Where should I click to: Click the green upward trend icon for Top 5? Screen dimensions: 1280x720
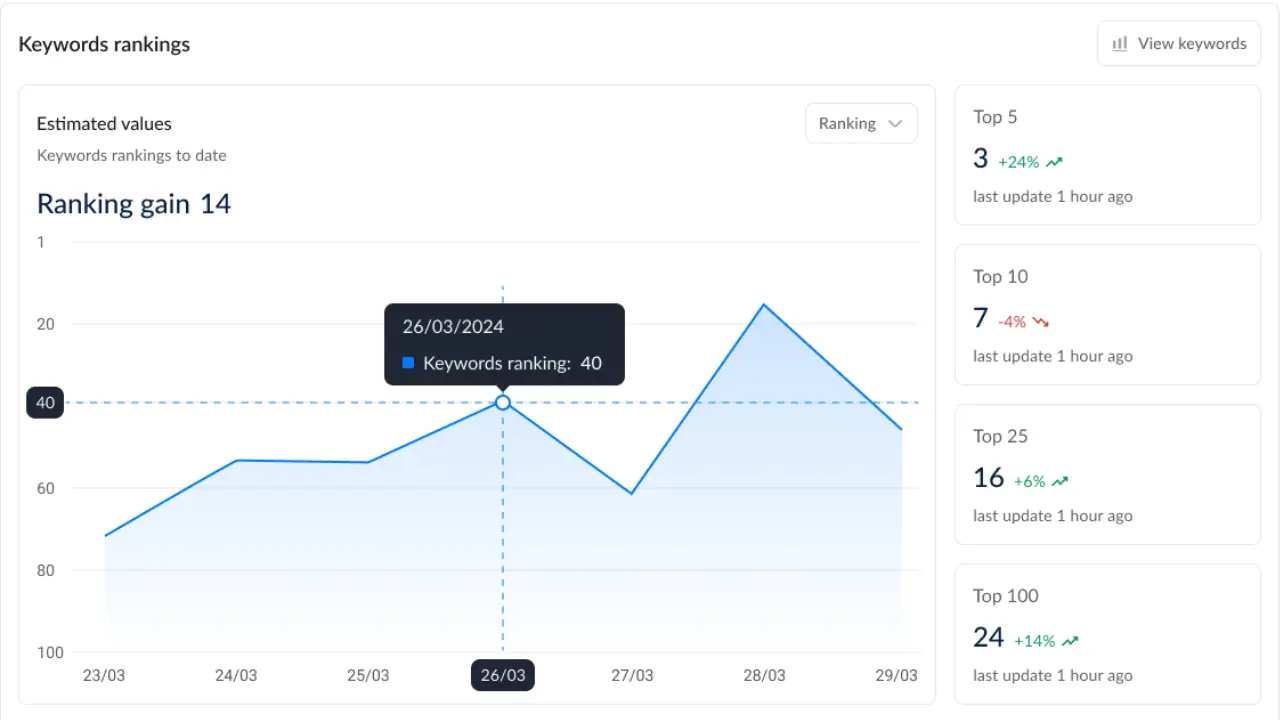(x=1054, y=160)
